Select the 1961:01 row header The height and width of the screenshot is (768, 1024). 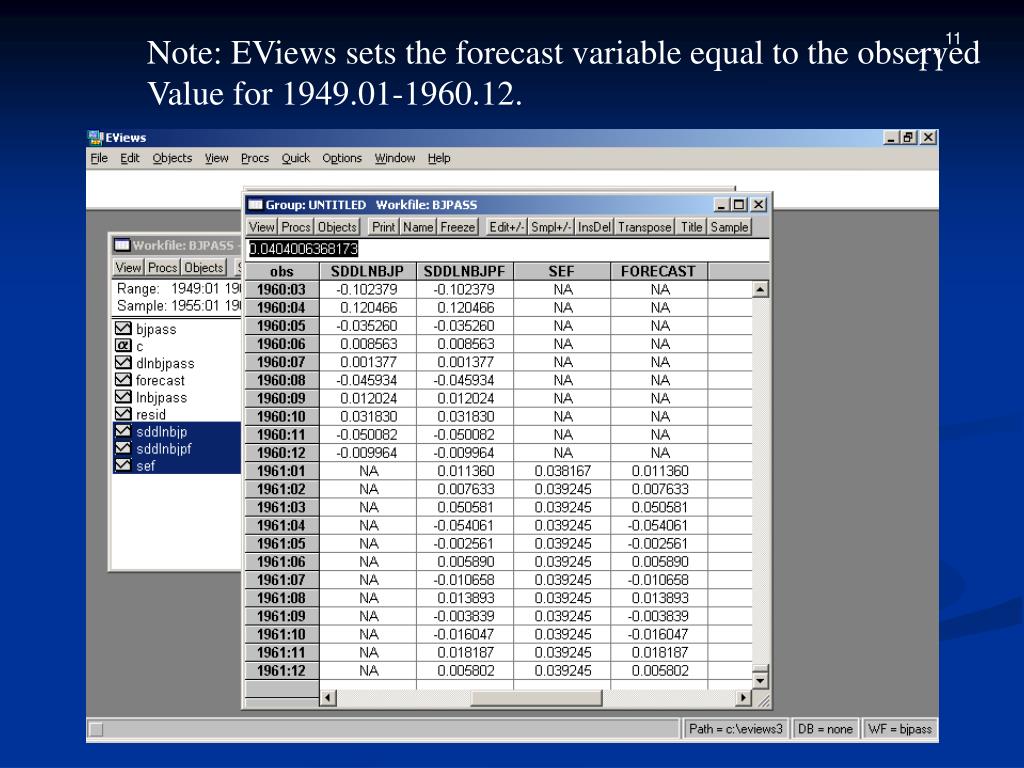[x=281, y=471]
